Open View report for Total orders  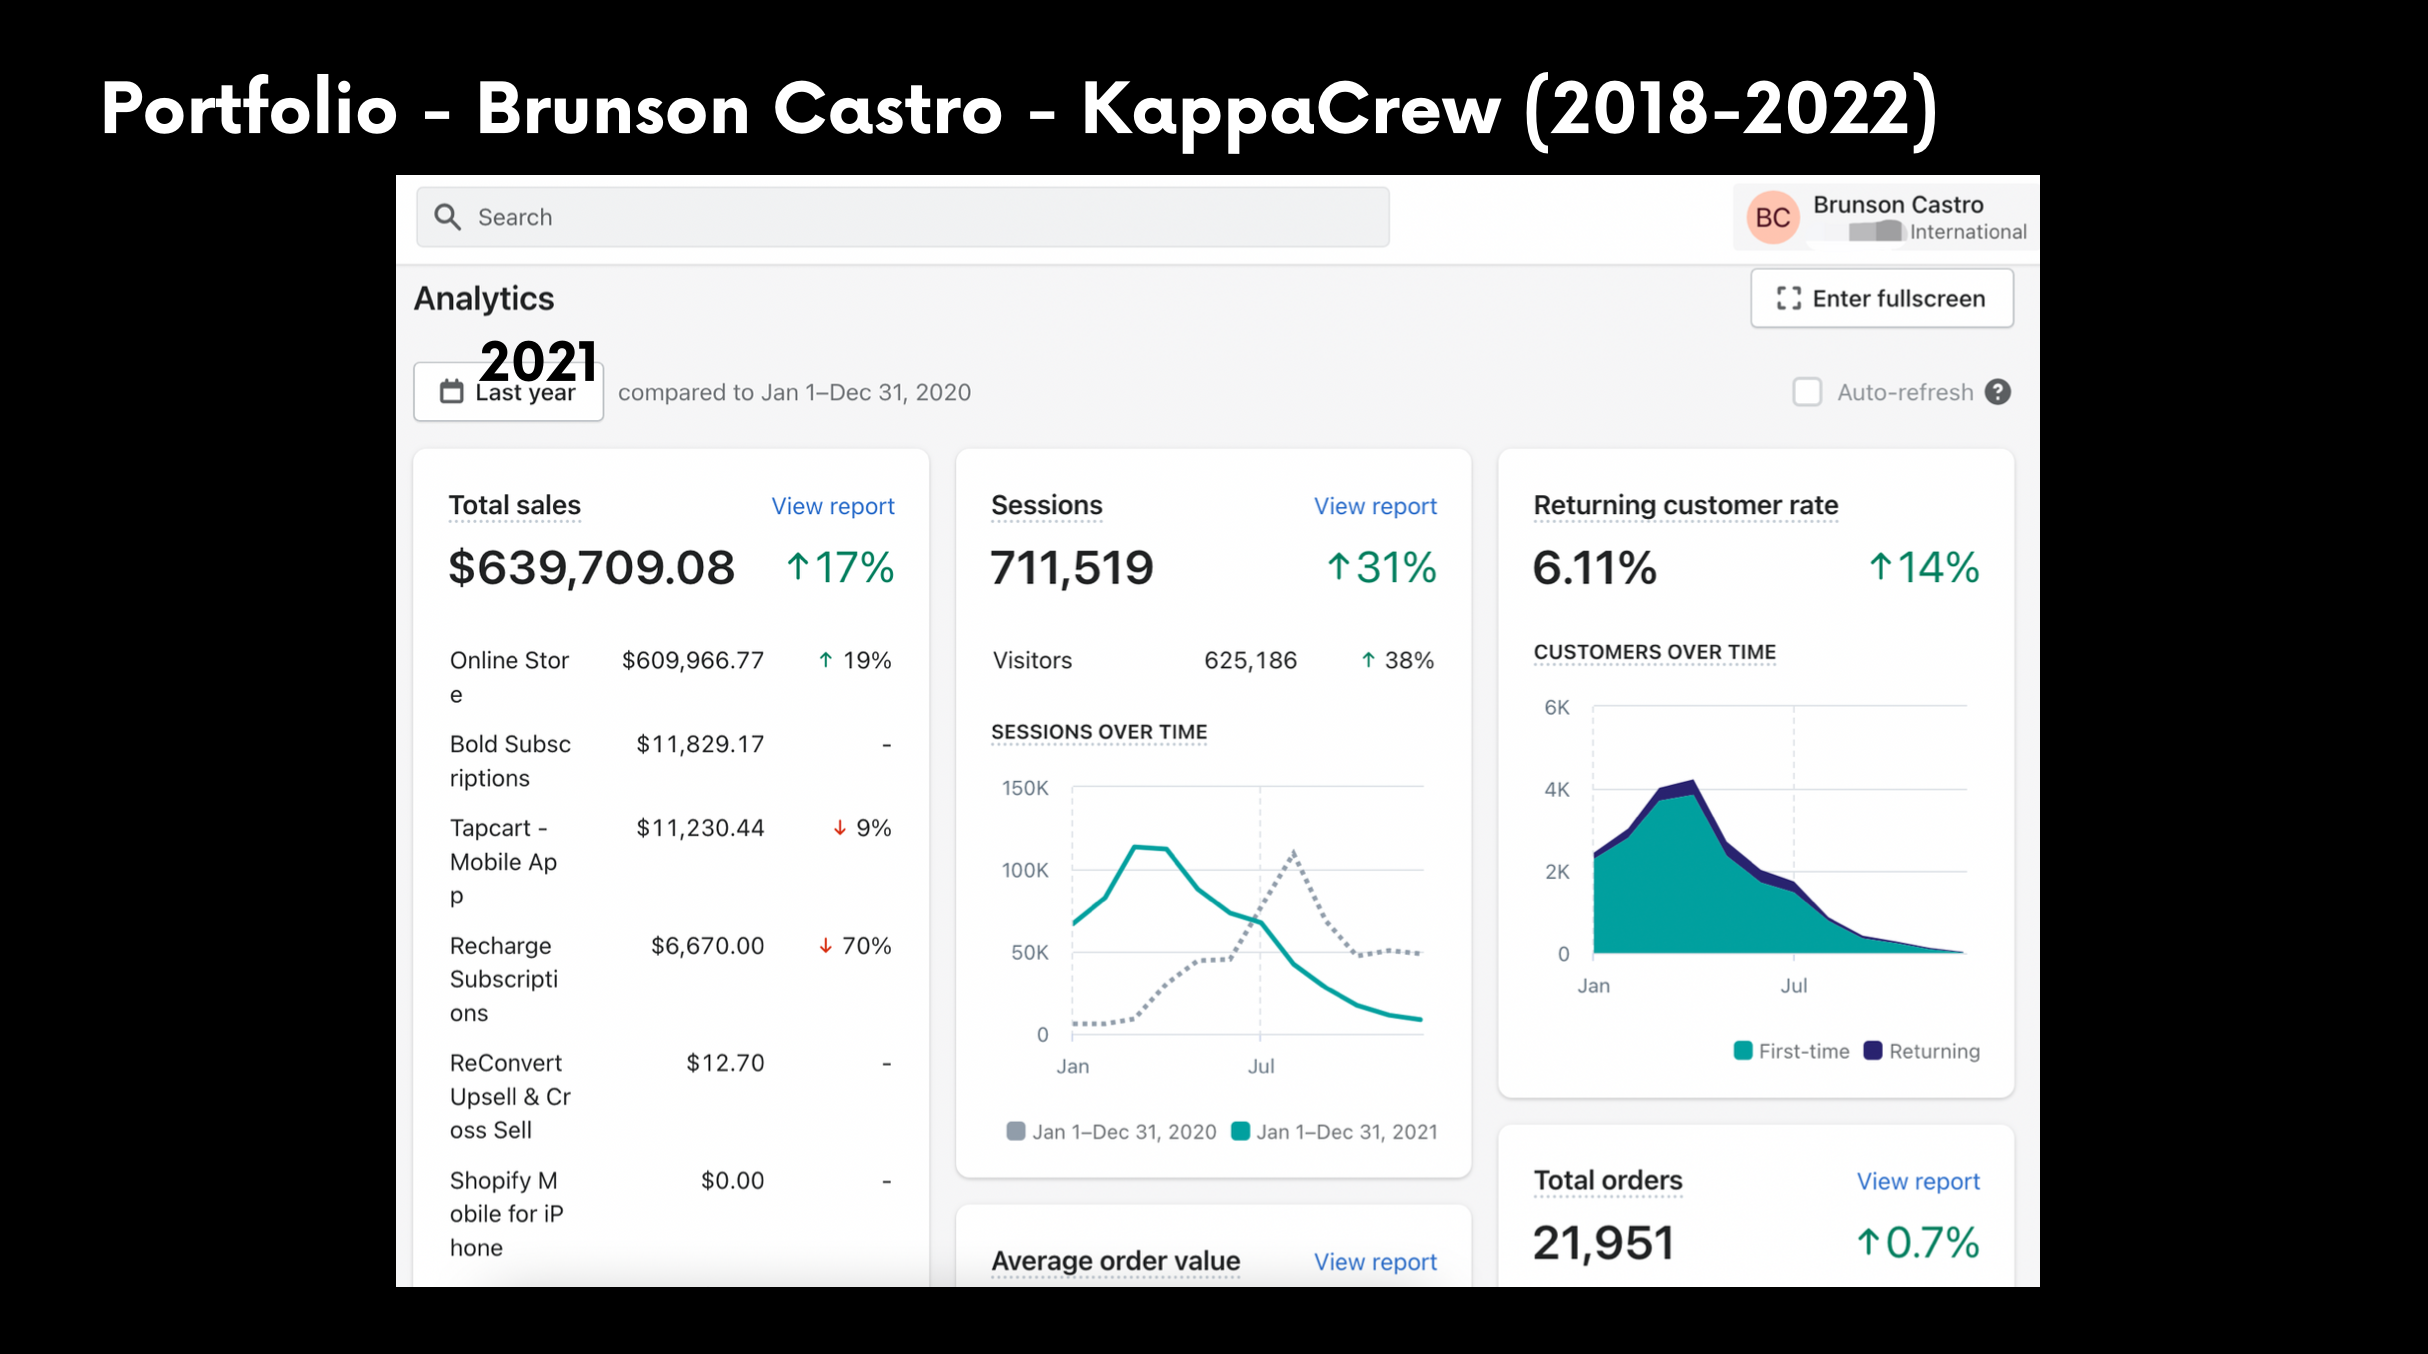click(1918, 1181)
